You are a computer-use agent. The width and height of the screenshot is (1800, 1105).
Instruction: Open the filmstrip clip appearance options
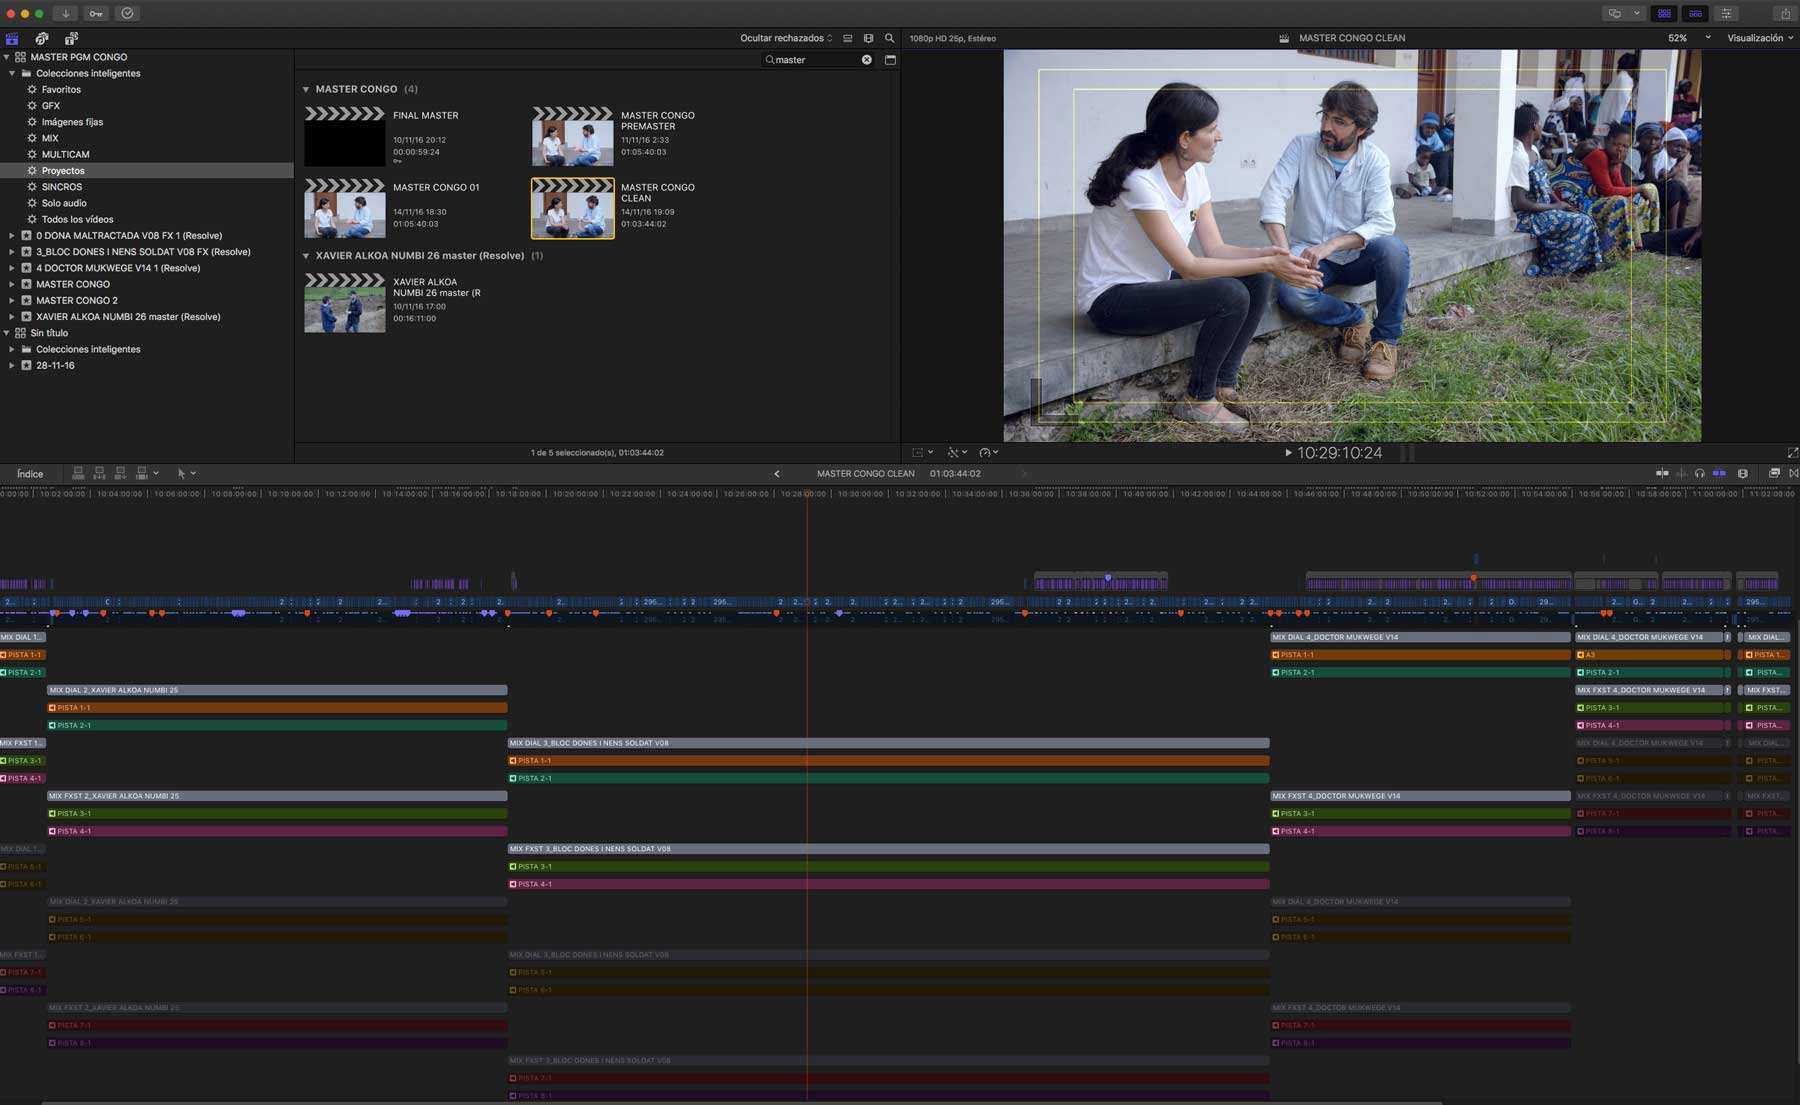click(x=868, y=38)
